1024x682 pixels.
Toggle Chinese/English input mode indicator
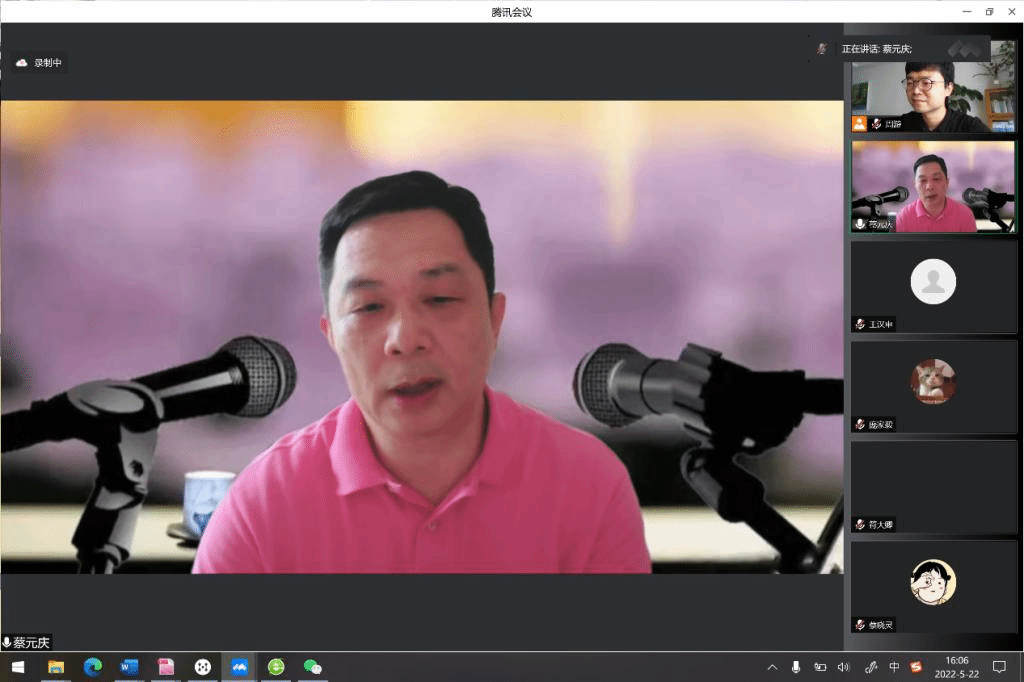pos(894,667)
